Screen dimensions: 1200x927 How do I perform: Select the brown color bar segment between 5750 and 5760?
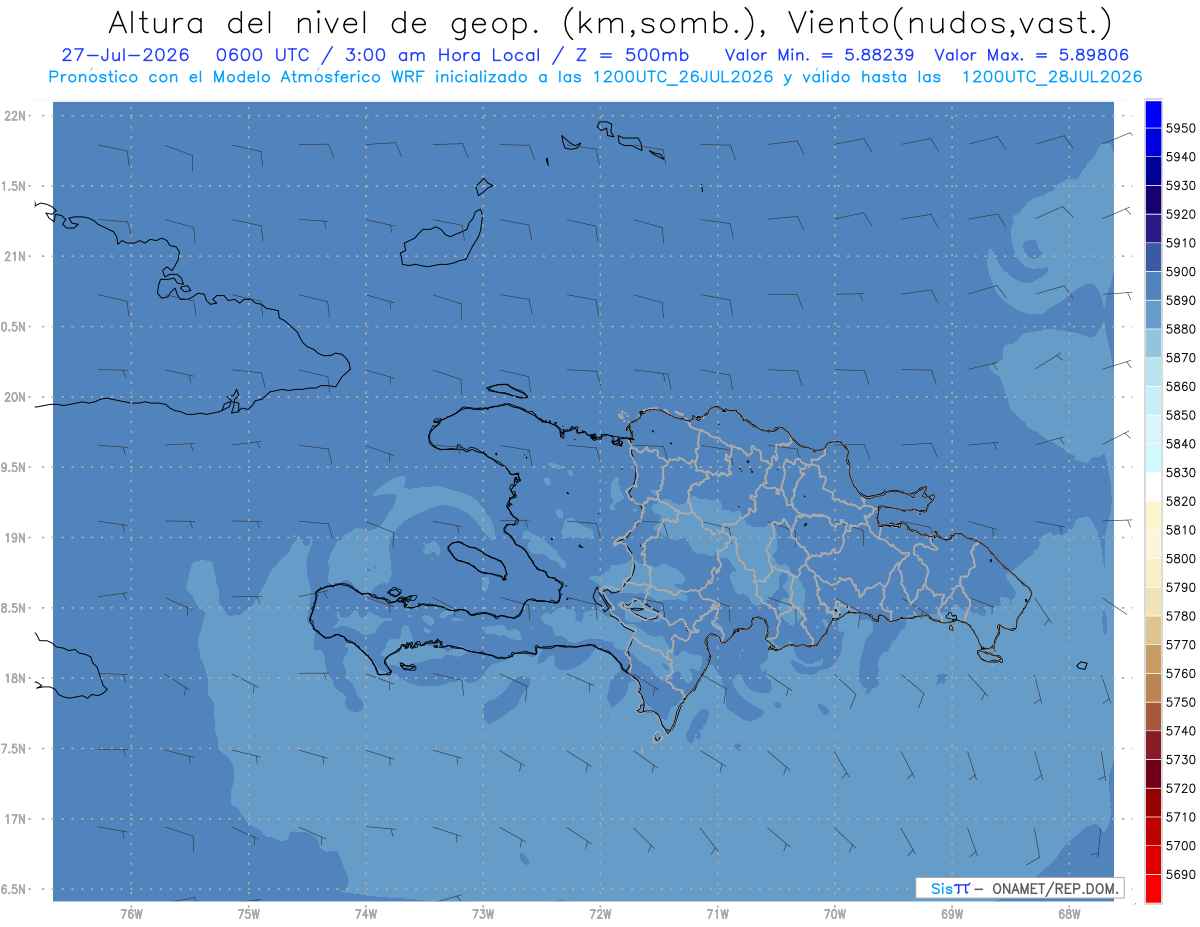click(x=1153, y=688)
